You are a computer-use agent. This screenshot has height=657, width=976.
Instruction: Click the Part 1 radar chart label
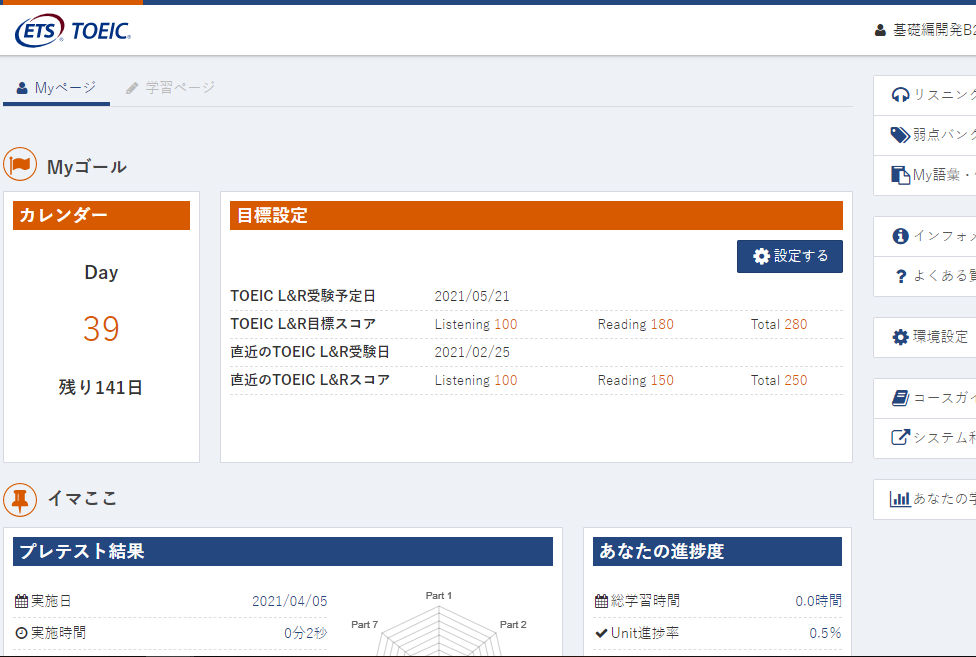439,595
